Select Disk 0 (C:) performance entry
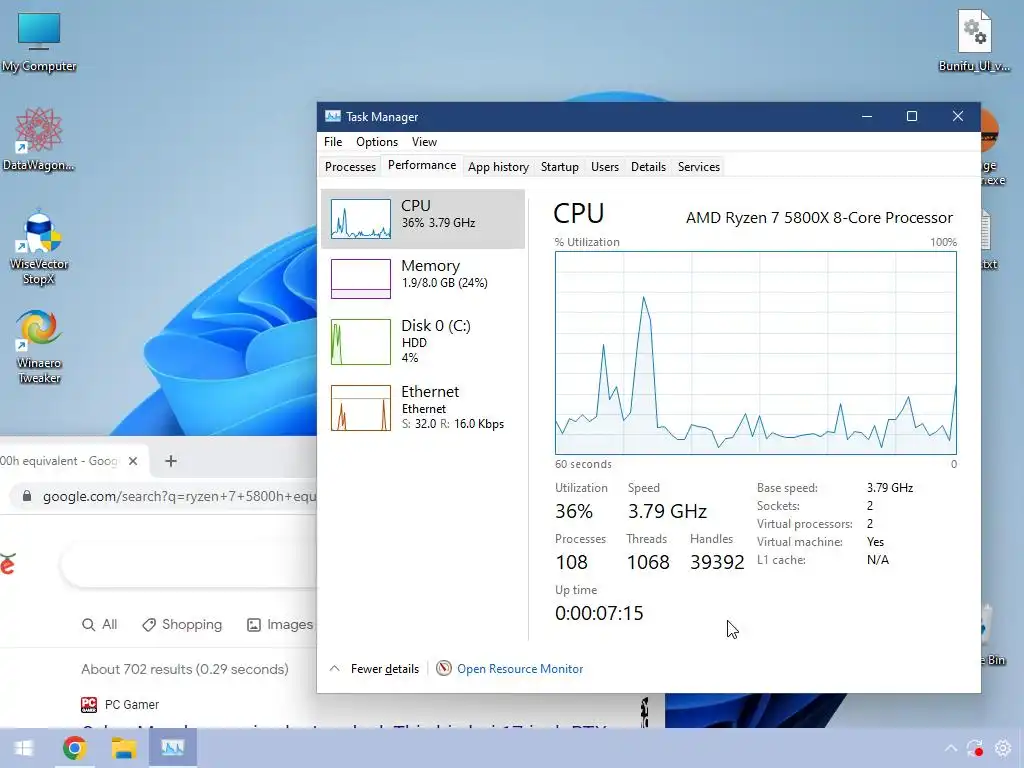 tap(423, 341)
